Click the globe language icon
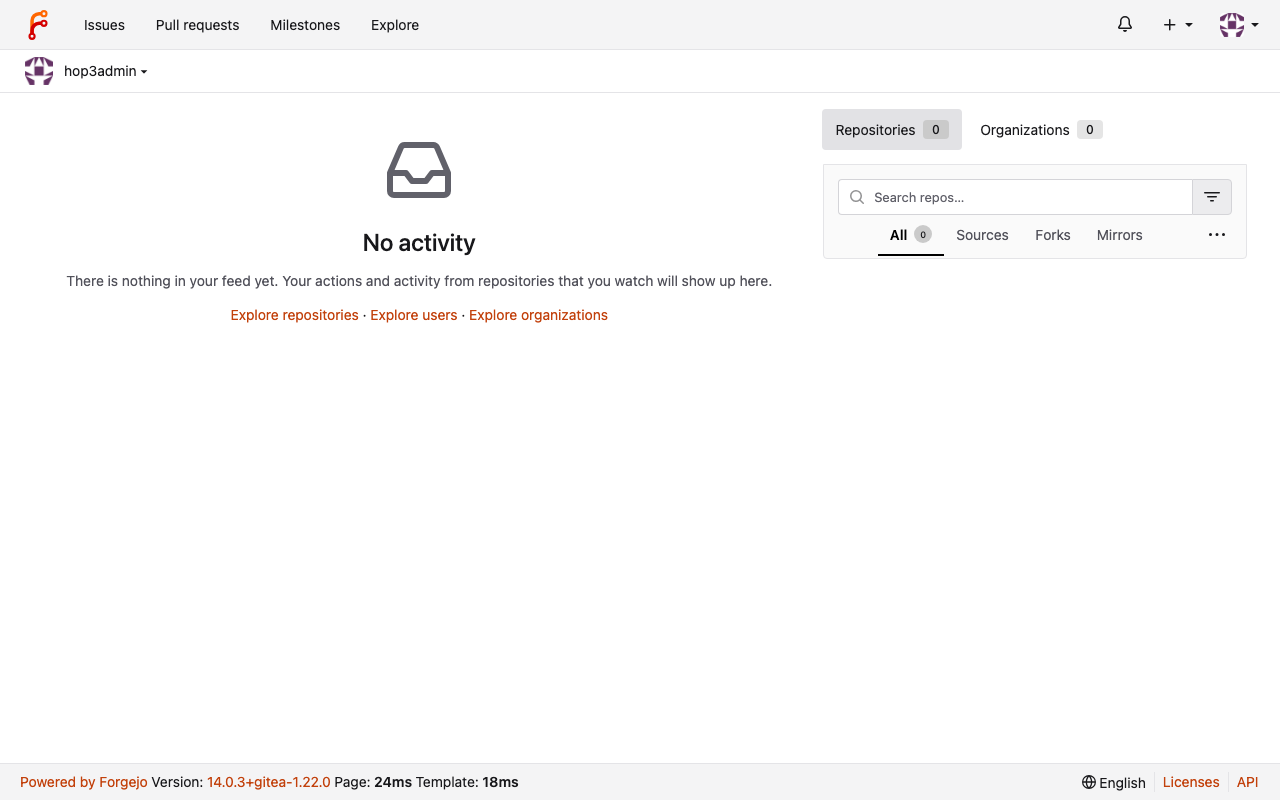 click(1089, 782)
